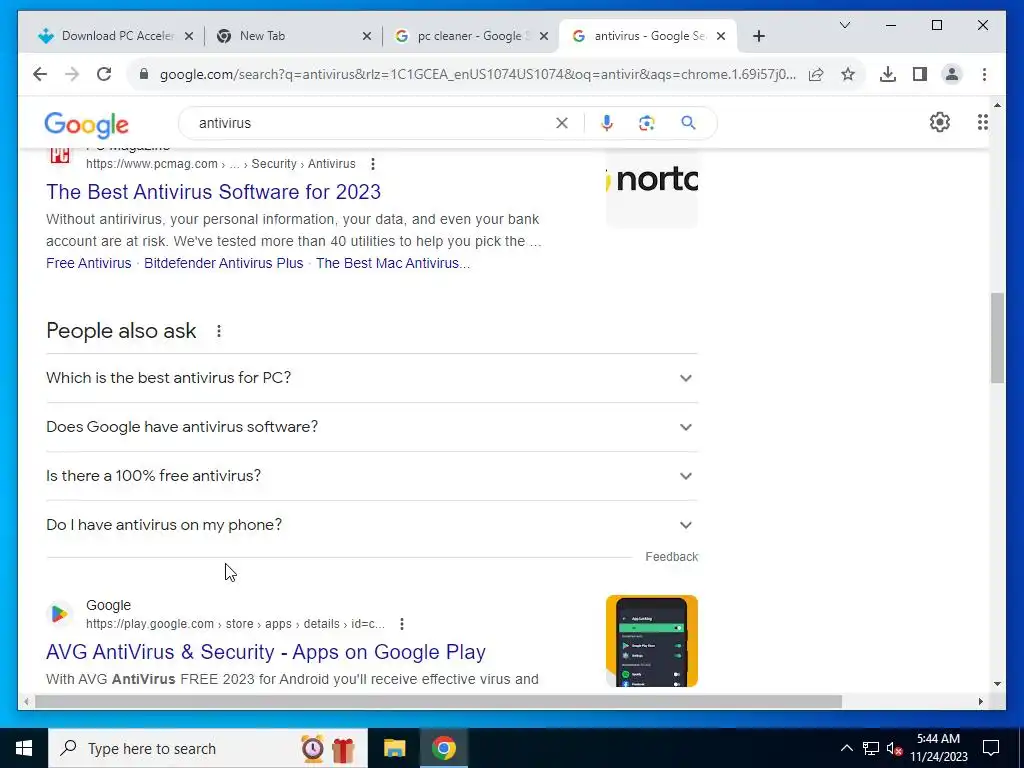1024x768 pixels.
Task: Select the antivirus Google Search tab
Action: point(647,36)
